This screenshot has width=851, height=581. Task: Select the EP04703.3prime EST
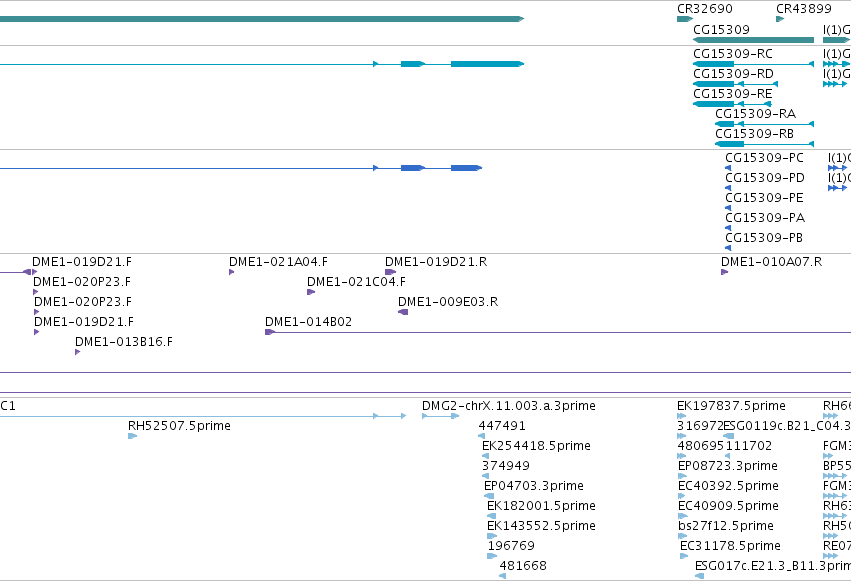click(x=534, y=486)
